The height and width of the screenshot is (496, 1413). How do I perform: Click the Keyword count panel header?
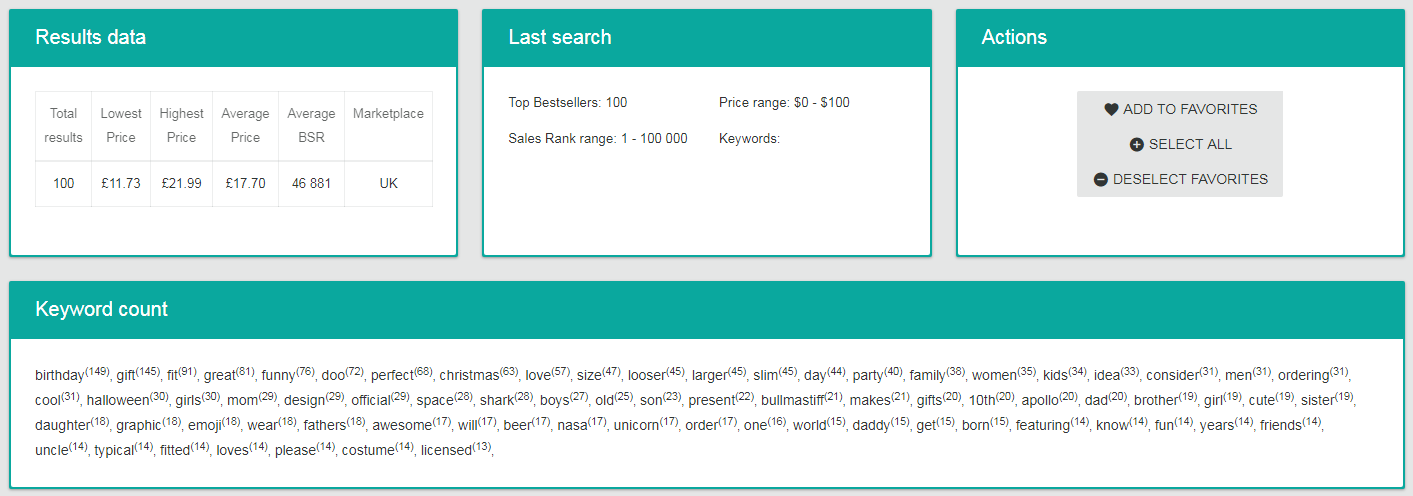(707, 310)
